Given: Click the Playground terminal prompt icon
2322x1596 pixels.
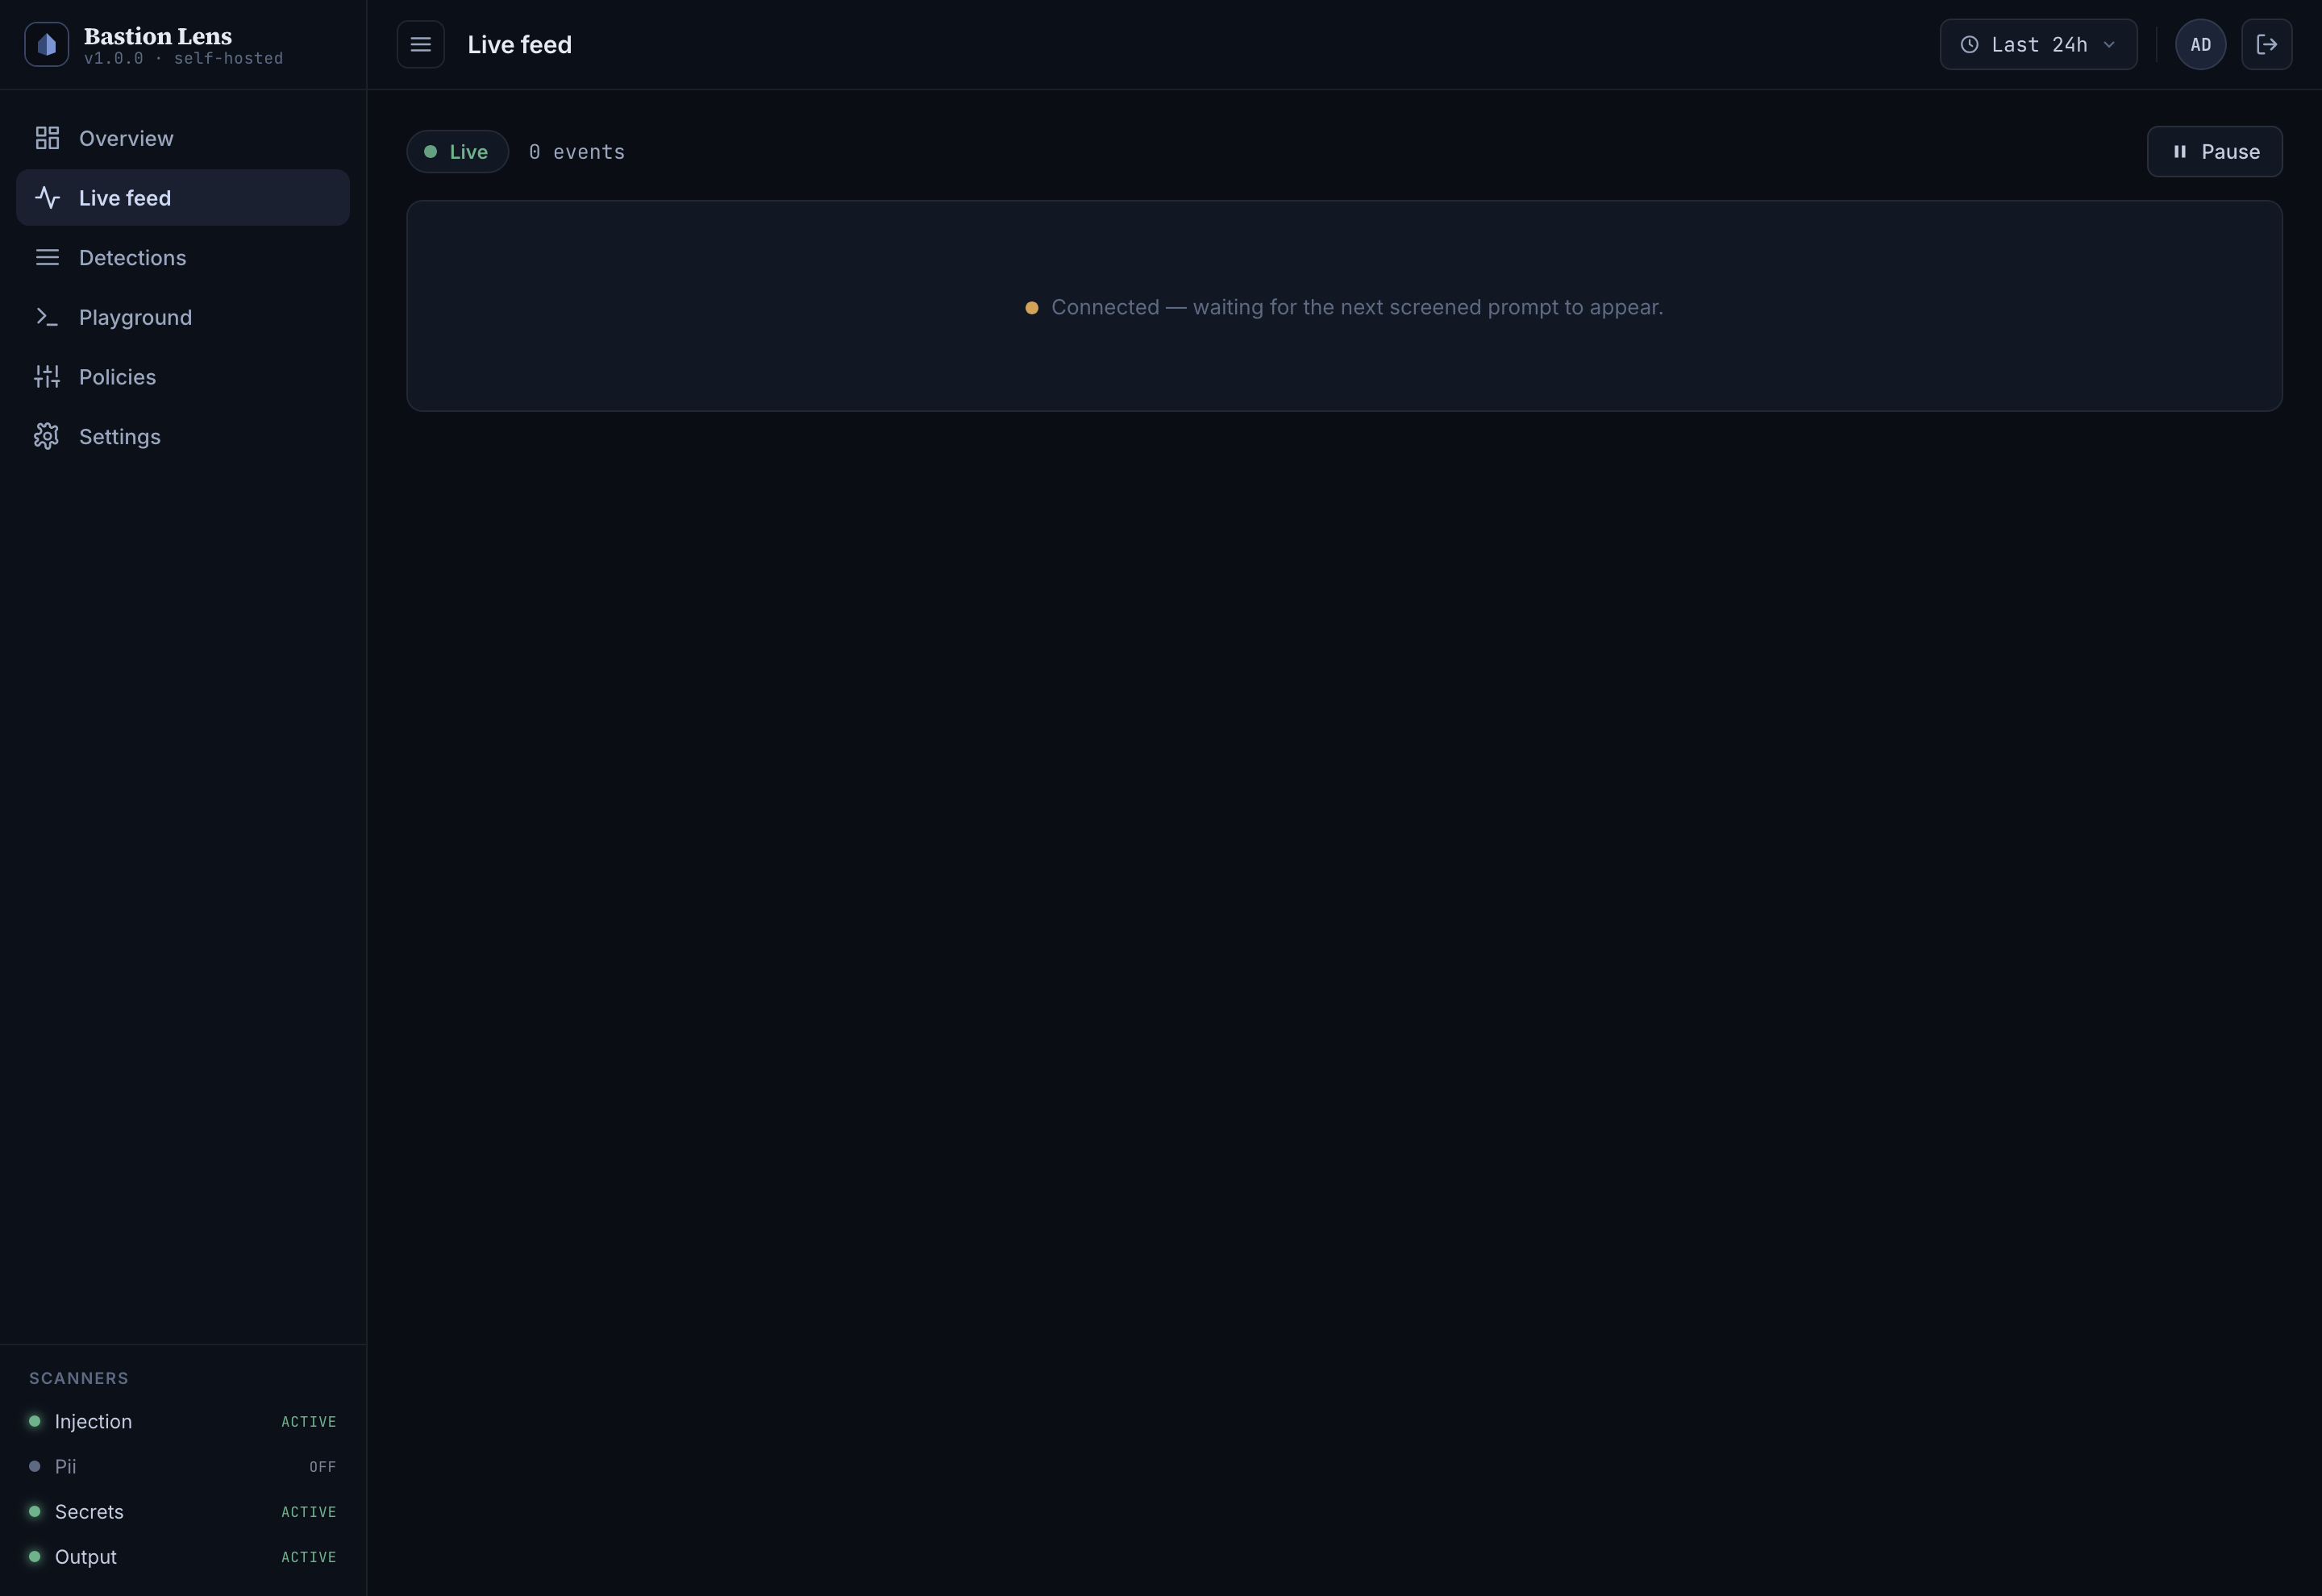Looking at the screenshot, I should tap(47, 317).
